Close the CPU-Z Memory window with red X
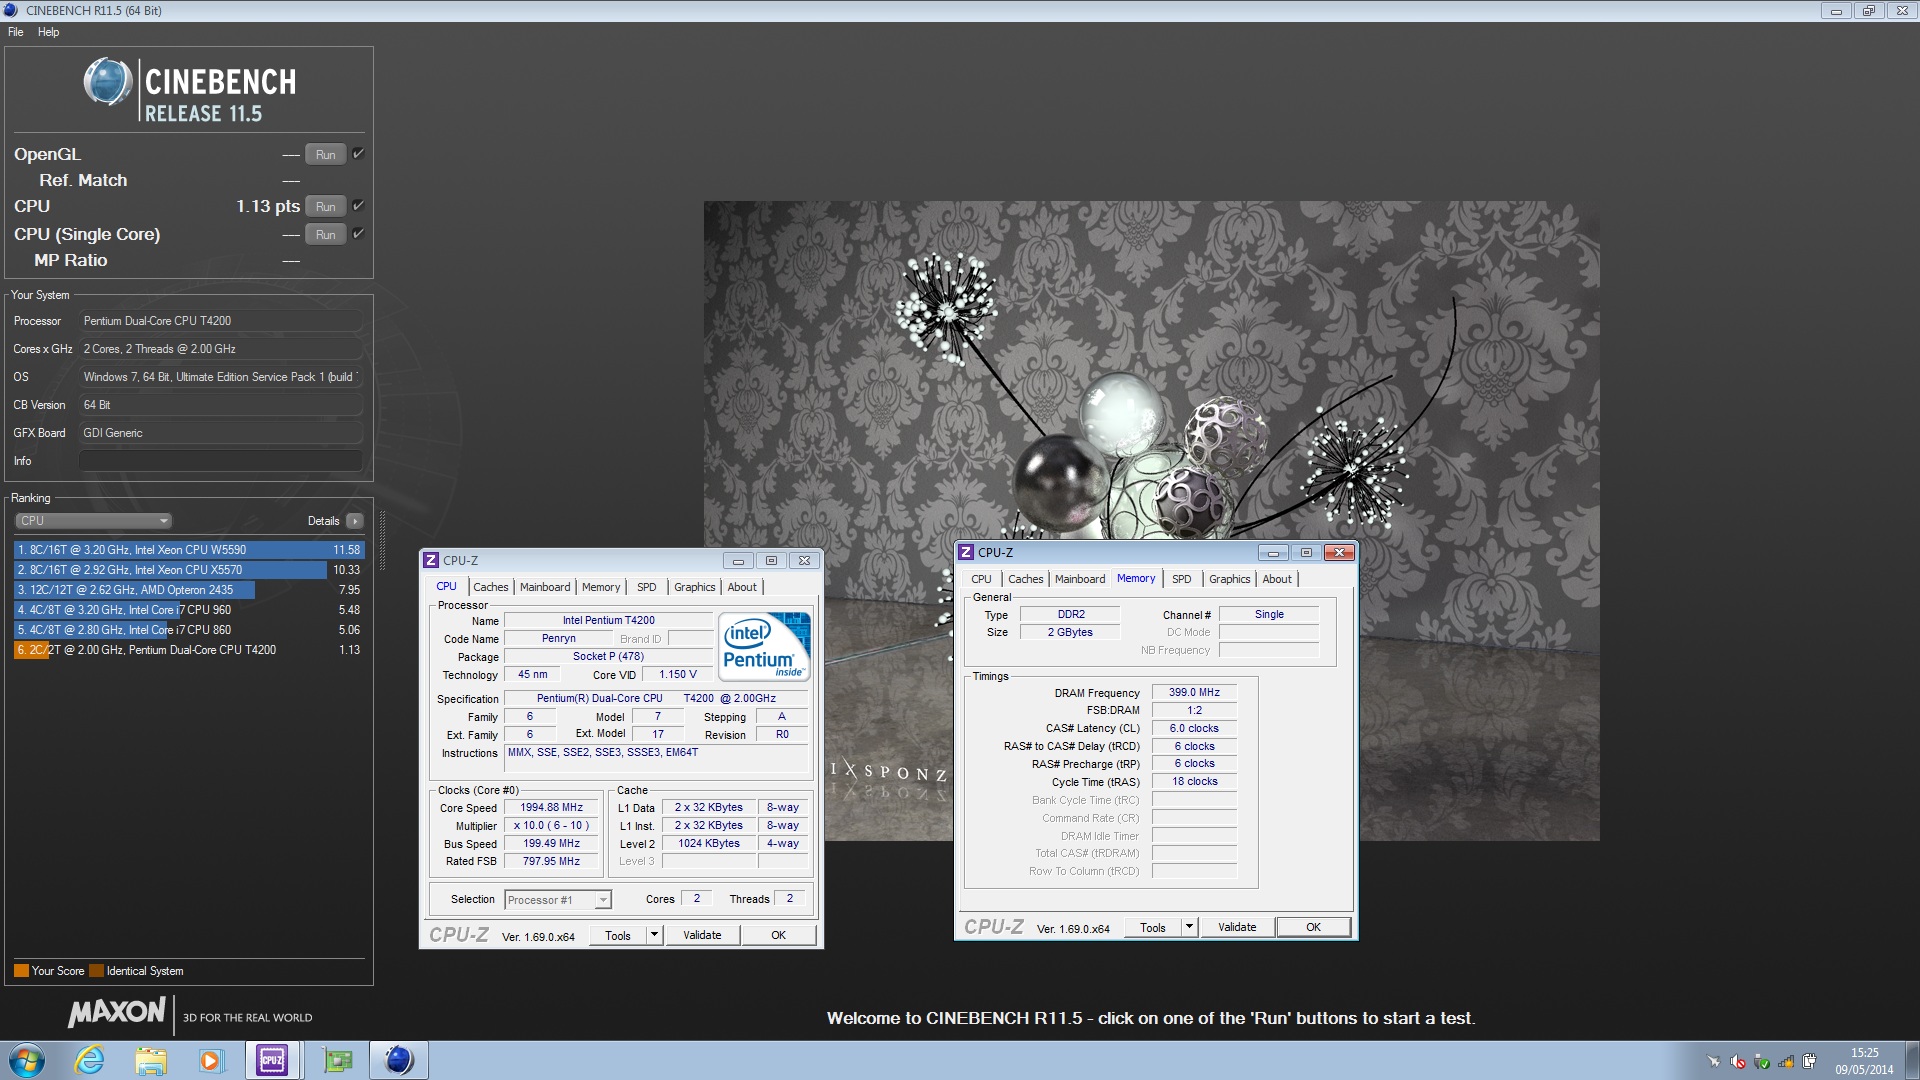This screenshot has height=1080, width=1920. click(1339, 553)
